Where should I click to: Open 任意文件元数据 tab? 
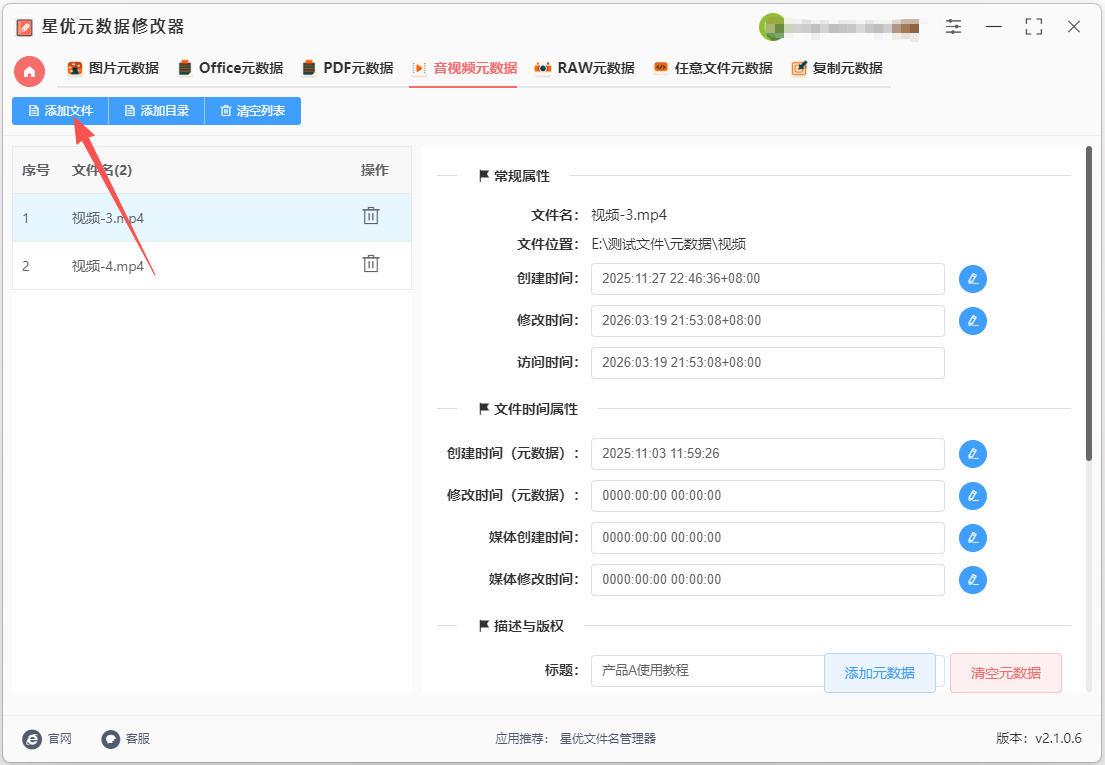(712, 68)
